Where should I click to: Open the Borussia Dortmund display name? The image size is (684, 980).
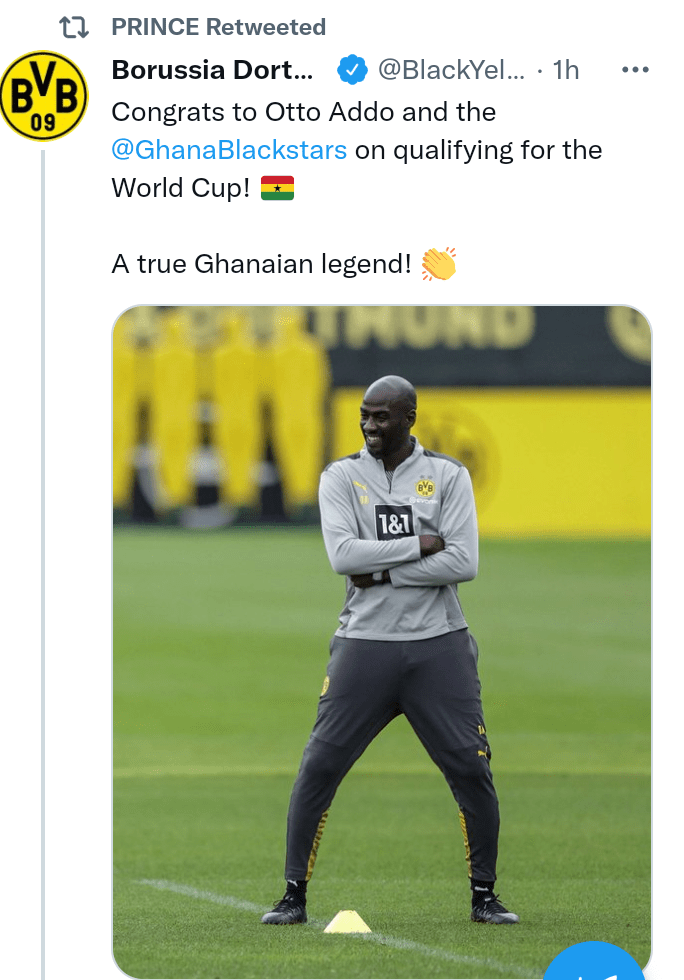tap(213, 70)
